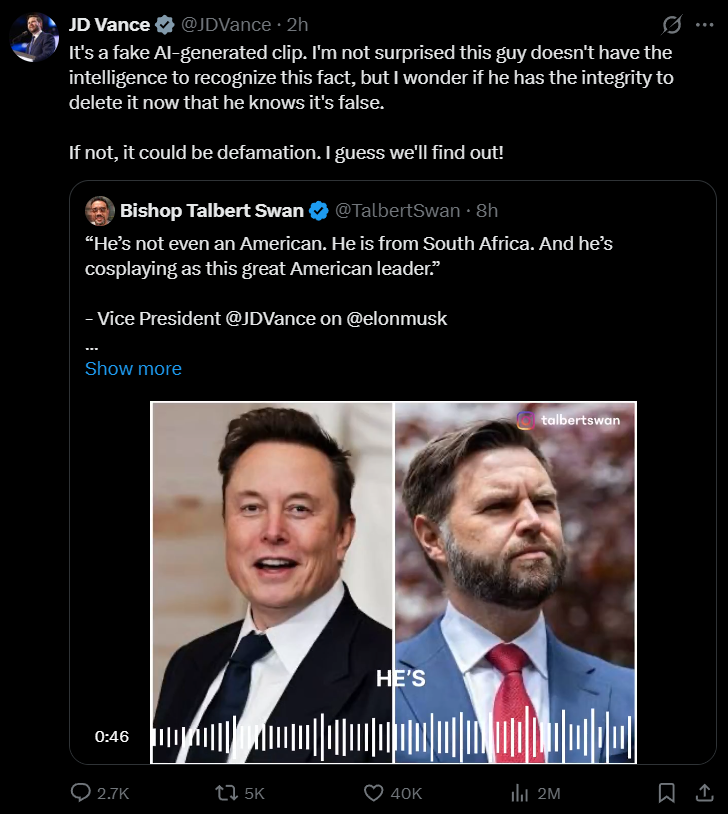Like the post with heart icon
This screenshot has height=814, width=728.
point(374,792)
